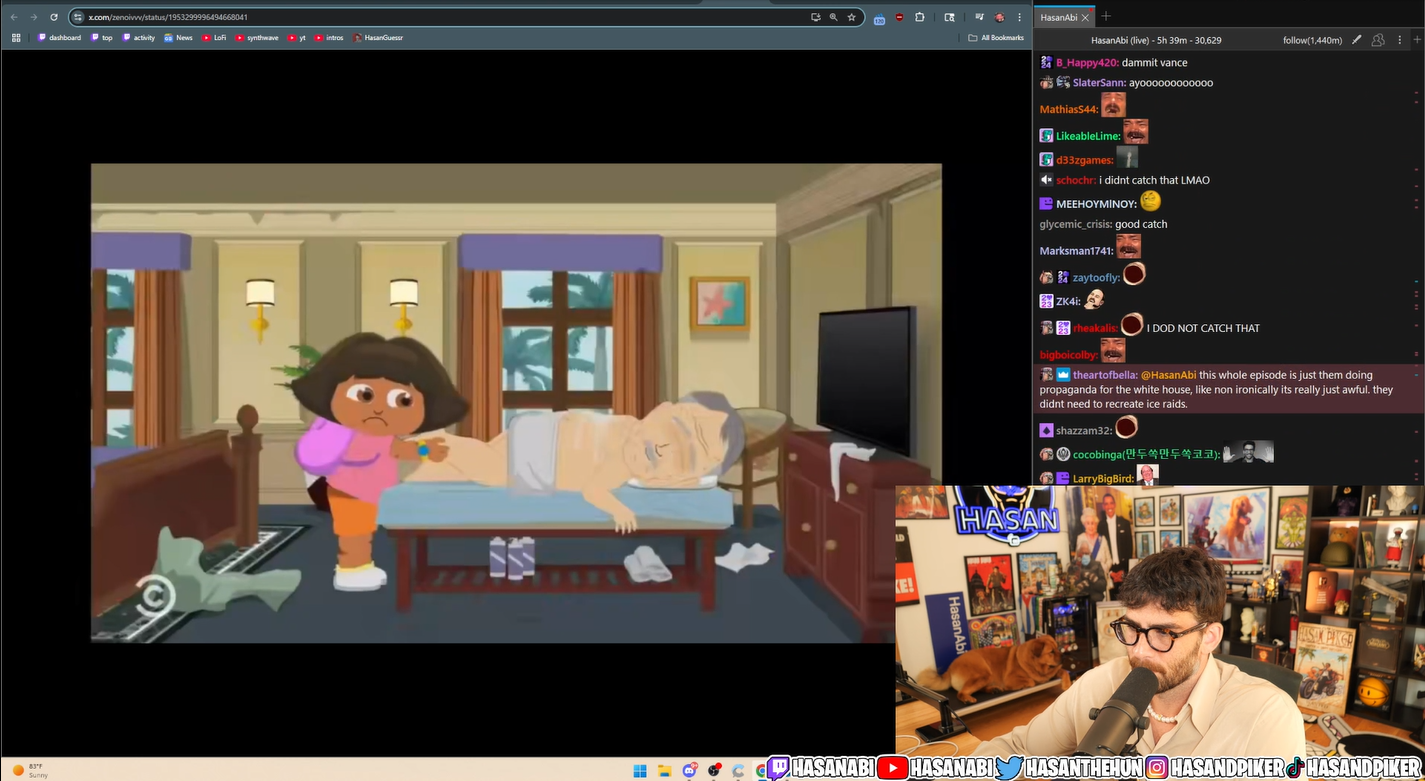
Task: Click username MEEHOYMINOY in chat
Action: point(1097,205)
